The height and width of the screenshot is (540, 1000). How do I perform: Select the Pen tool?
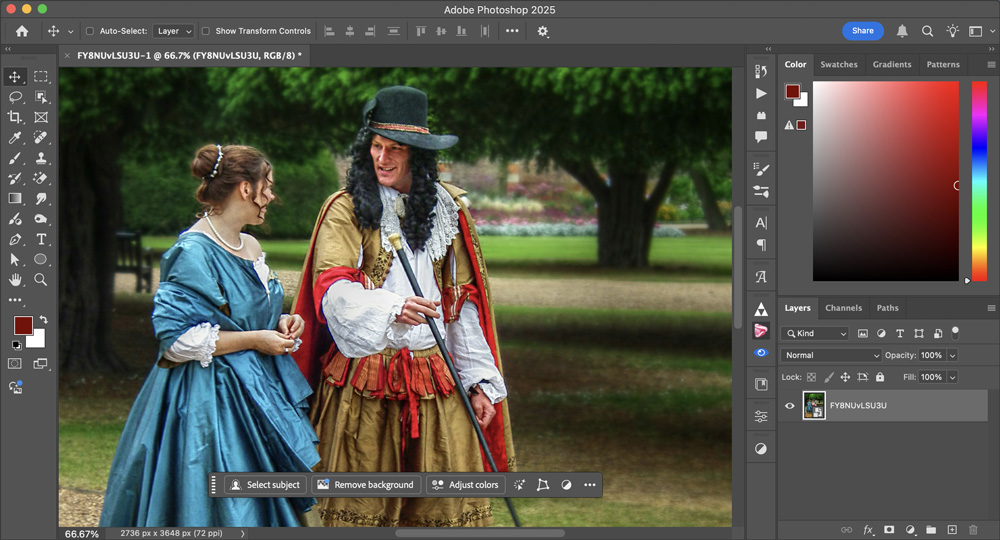coord(15,240)
